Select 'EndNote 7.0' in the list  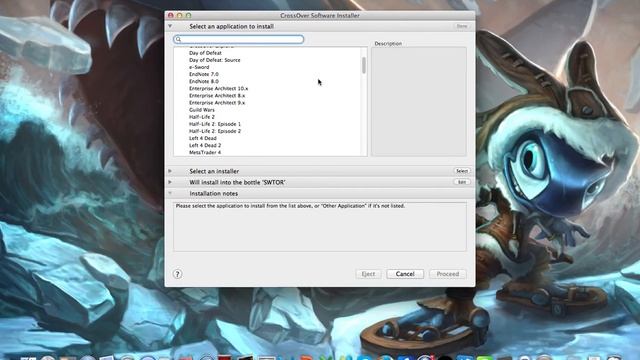click(x=204, y=74)
